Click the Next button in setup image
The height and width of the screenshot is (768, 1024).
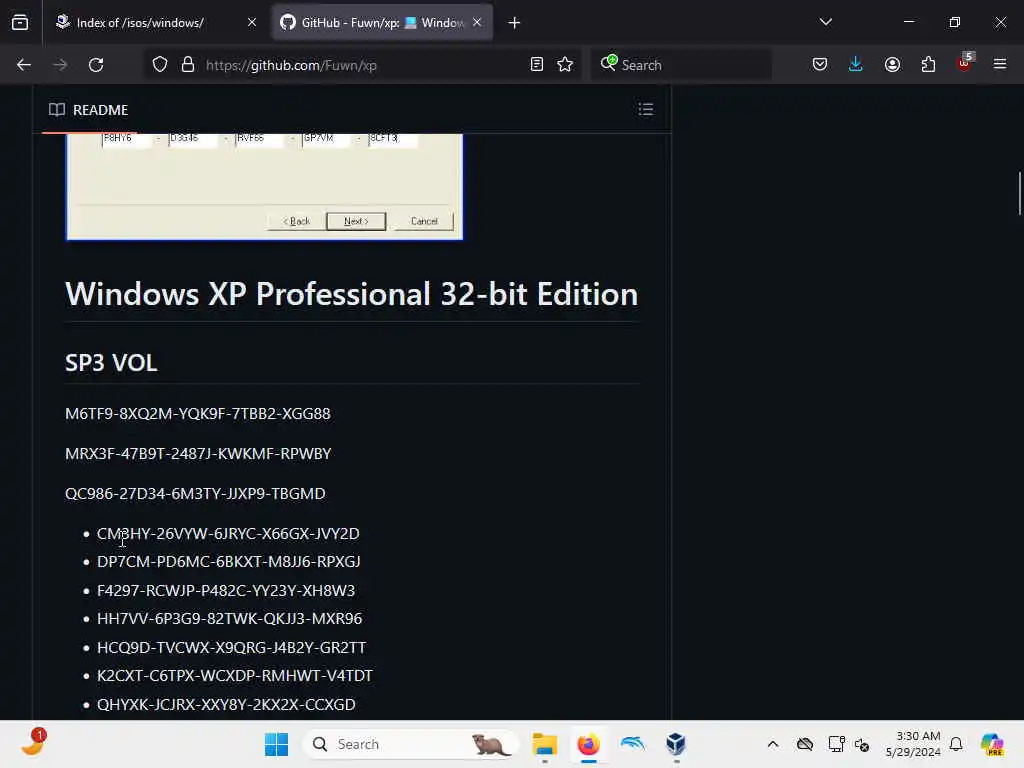click(x=356, y=221)
